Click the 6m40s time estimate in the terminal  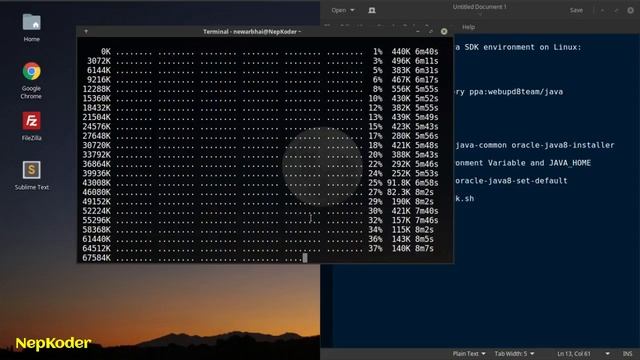427,51
